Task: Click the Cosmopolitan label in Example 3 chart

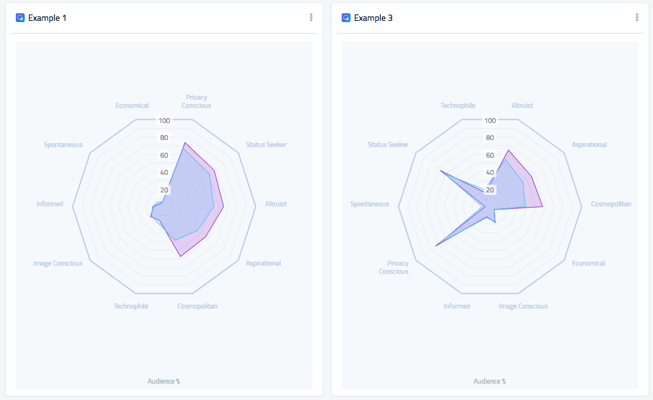Action: pyautogui.click(x=611, y=204)
